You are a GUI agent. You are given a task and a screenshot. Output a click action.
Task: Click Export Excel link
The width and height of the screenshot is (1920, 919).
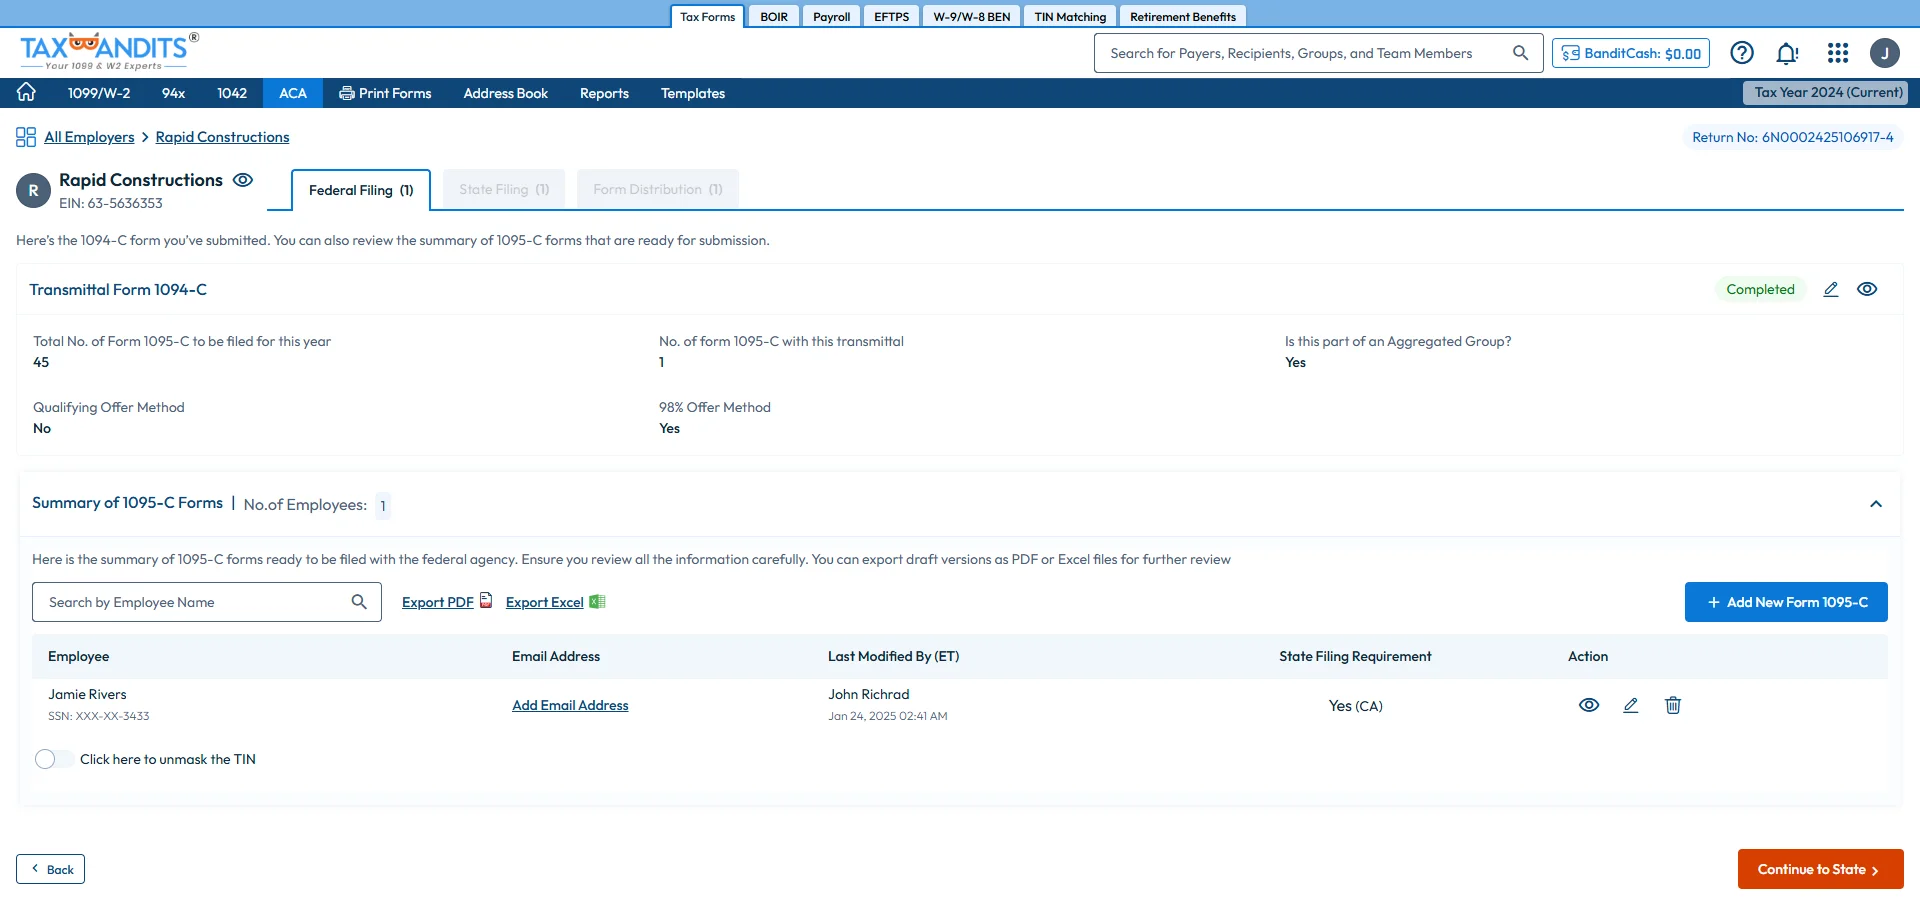(545, 602)
